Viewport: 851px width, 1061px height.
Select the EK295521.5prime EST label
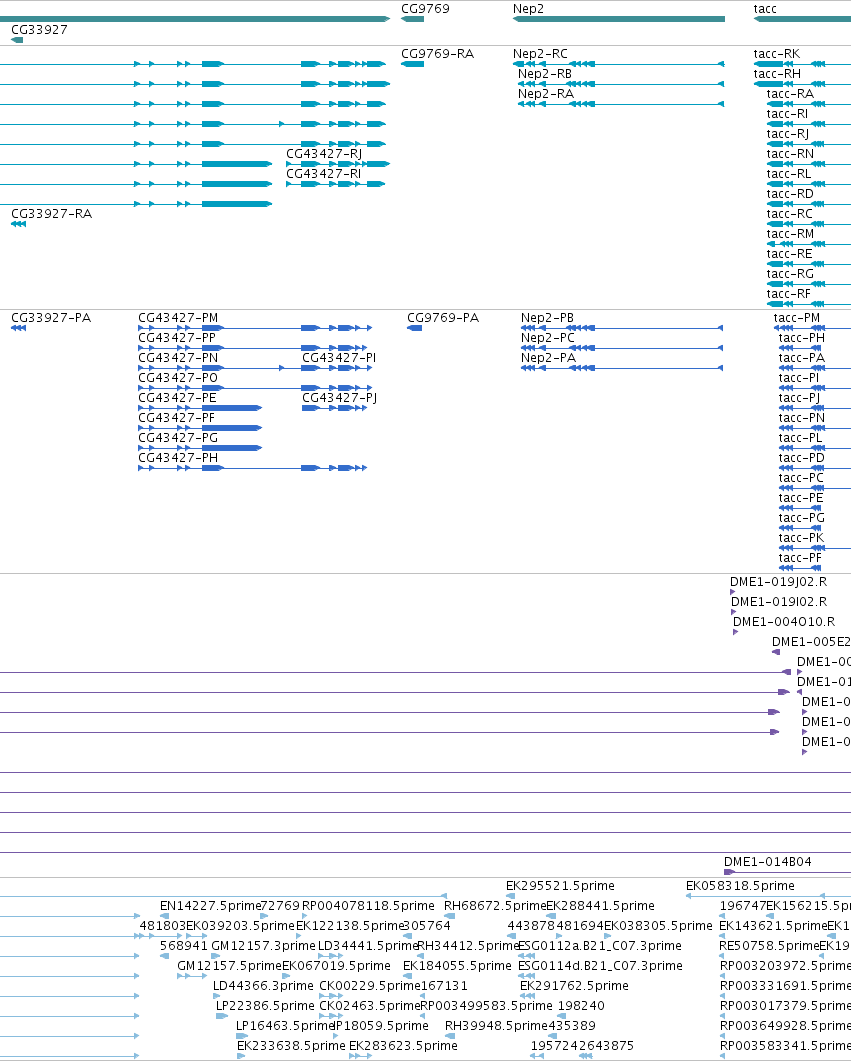560,886
